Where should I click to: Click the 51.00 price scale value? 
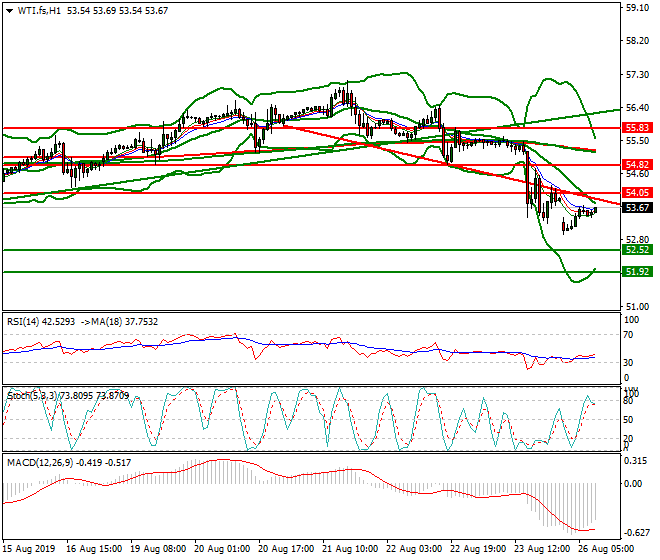pyautogui.click(x=637, y=307)
